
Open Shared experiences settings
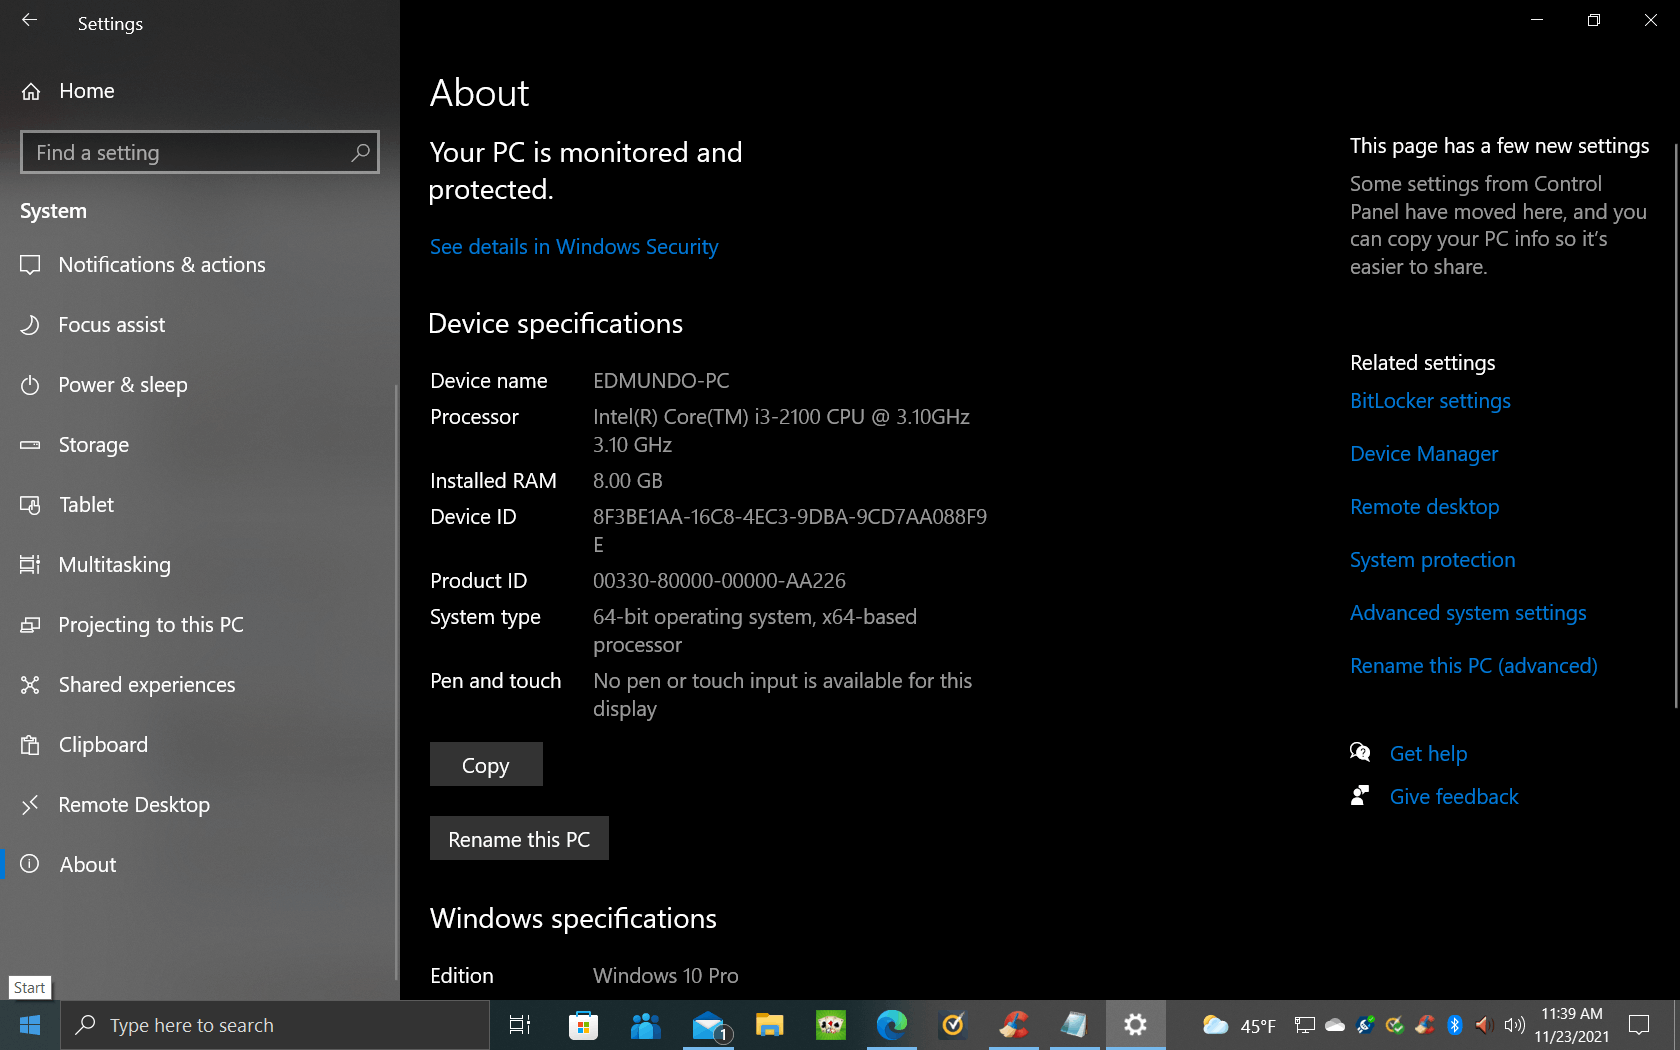pyautogui.click(x=200, y=685)
